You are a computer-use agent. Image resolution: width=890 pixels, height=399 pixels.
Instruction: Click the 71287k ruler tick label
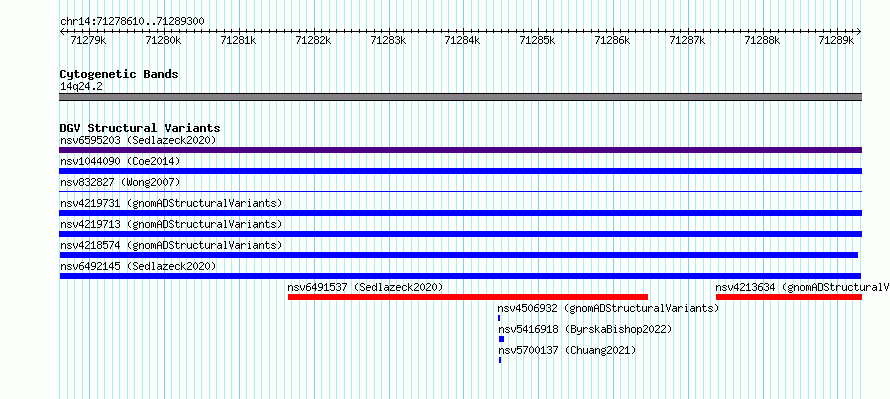point(687,40)
